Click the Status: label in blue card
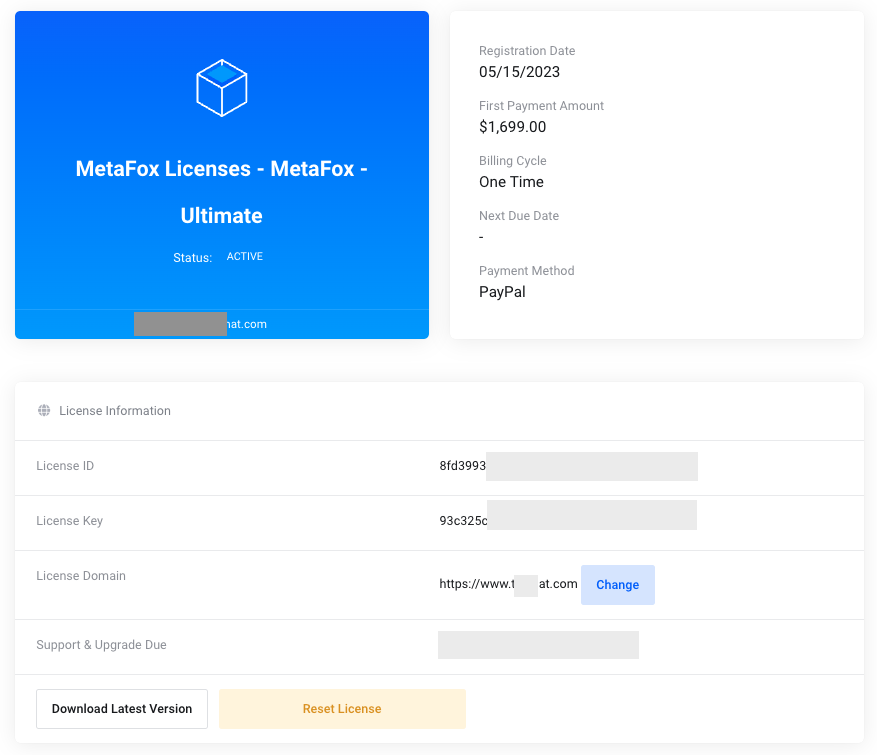The image size is (877, 755). pos(192,258)
